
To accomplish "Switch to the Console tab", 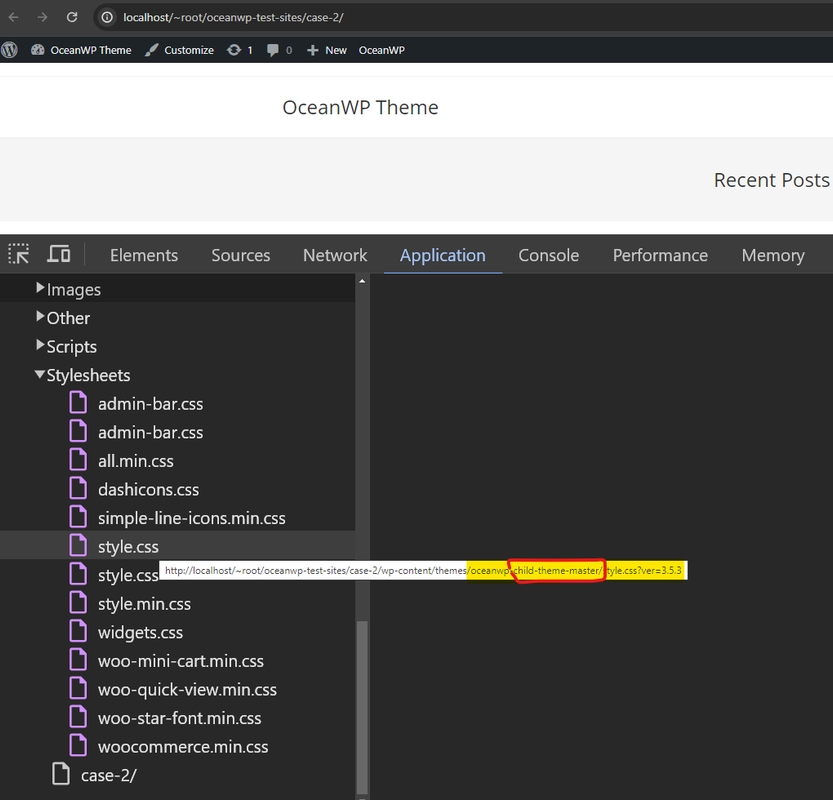I will tap(549, 255).
